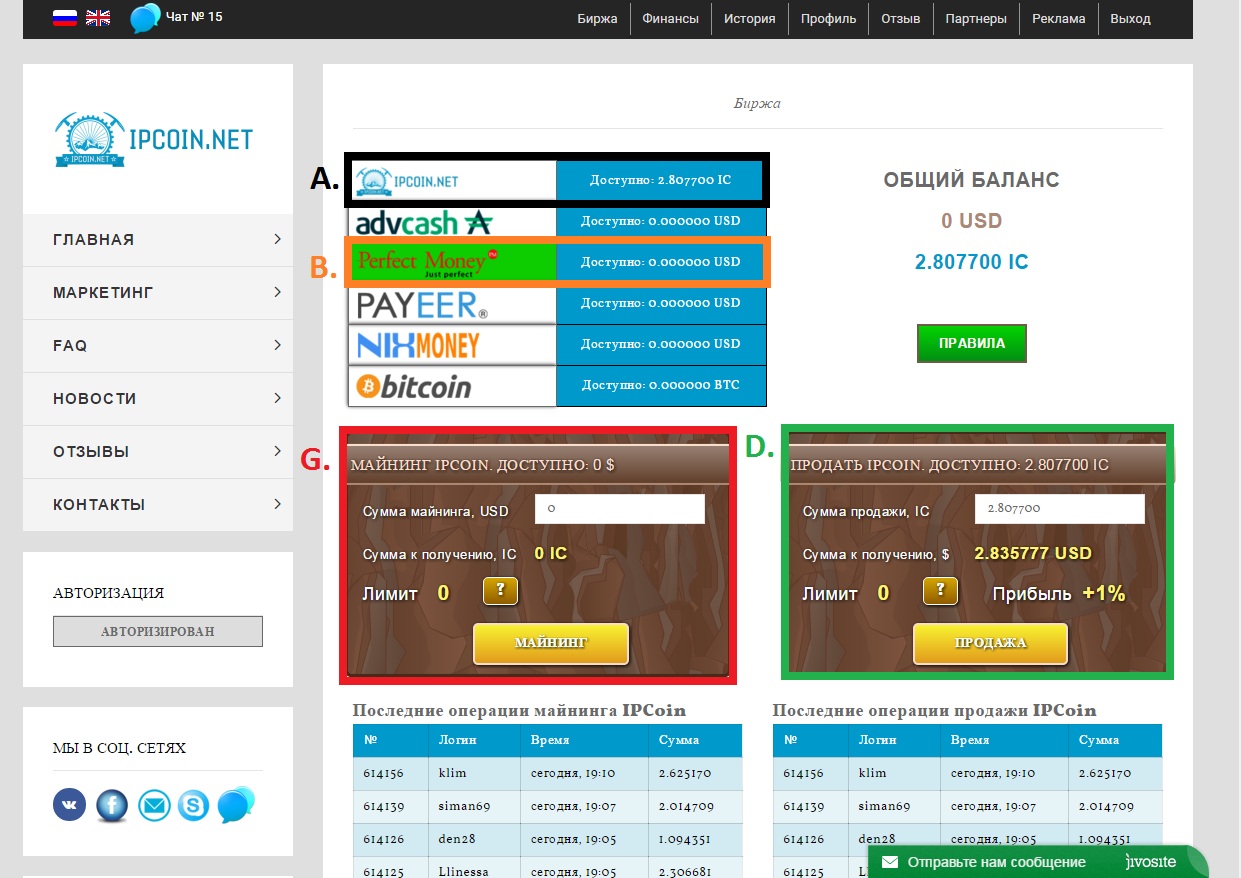Open the Отправьте нам сообщение chat widget
This screenshot has height=878, width=1241.
(1038, 862)
